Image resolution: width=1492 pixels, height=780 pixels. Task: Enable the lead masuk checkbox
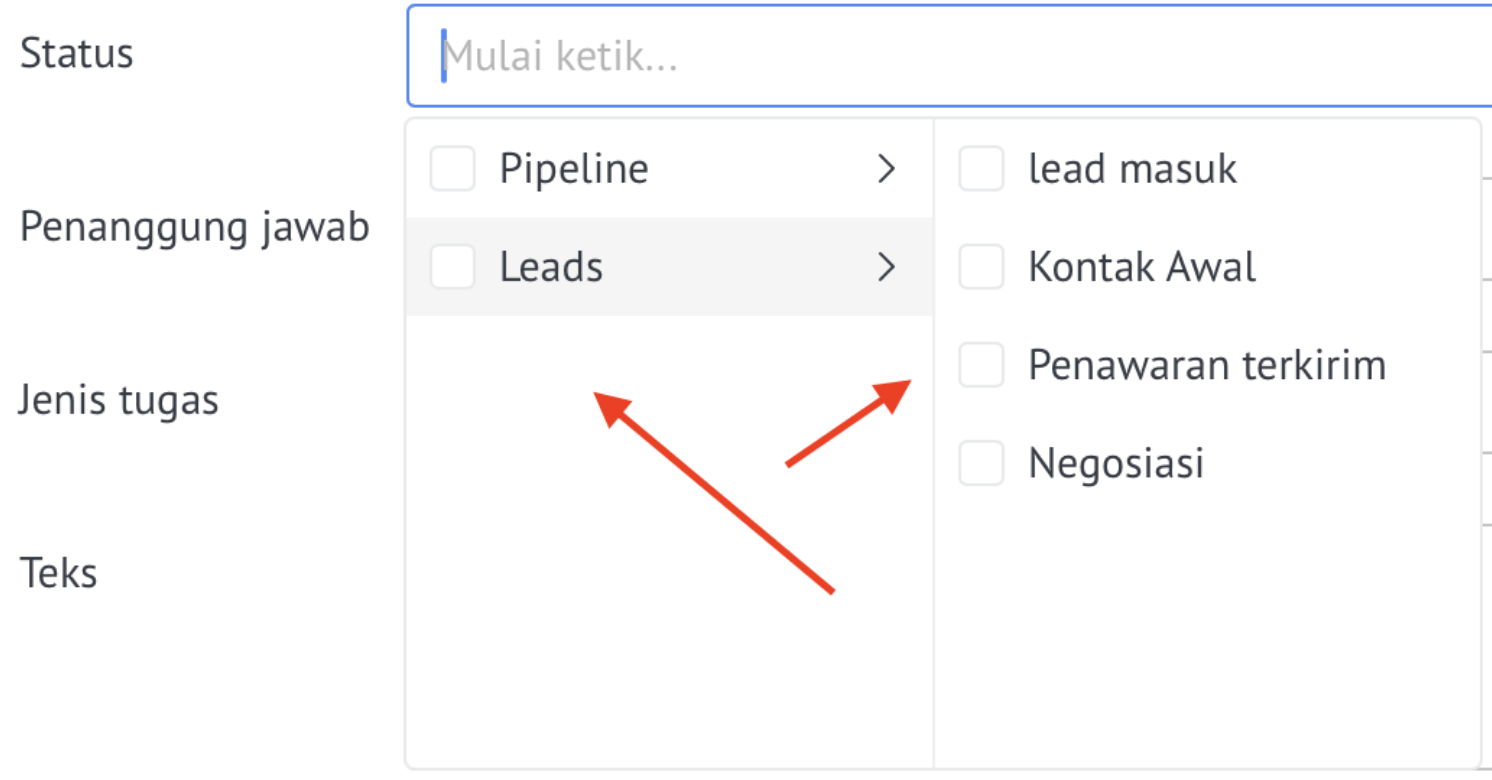coord(981,168)
